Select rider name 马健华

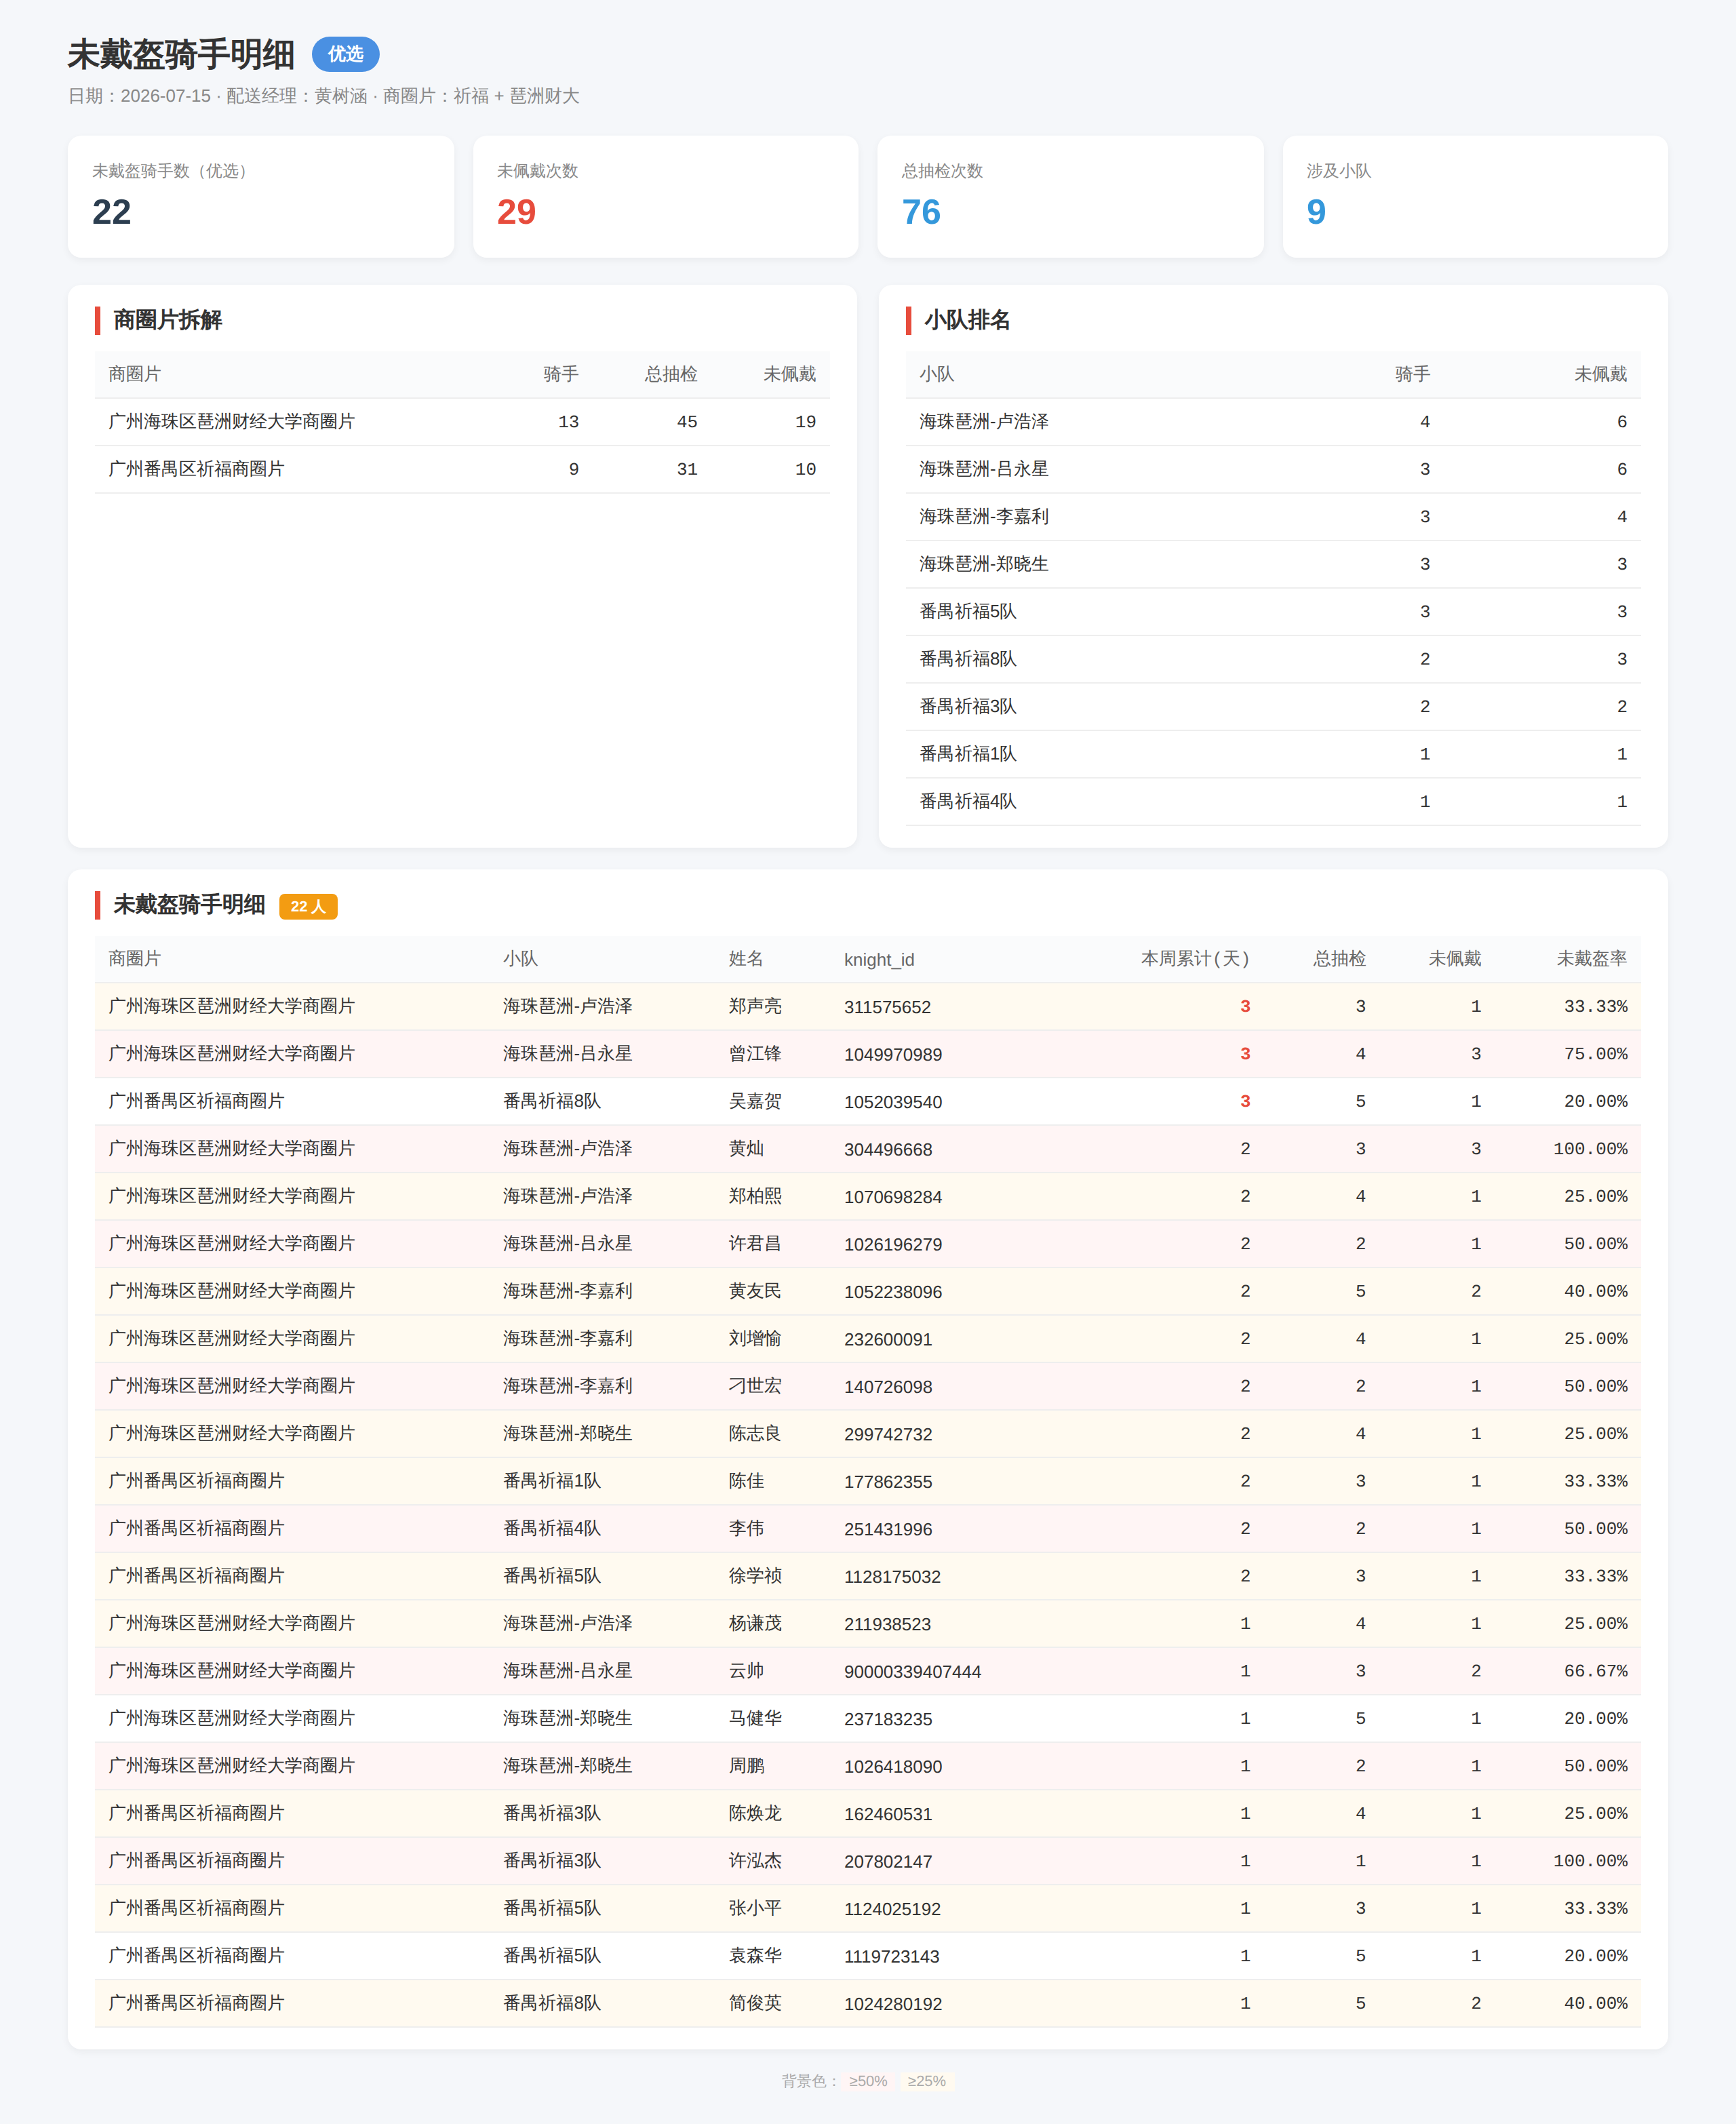pyautogui.click(x=755, y=1719)
